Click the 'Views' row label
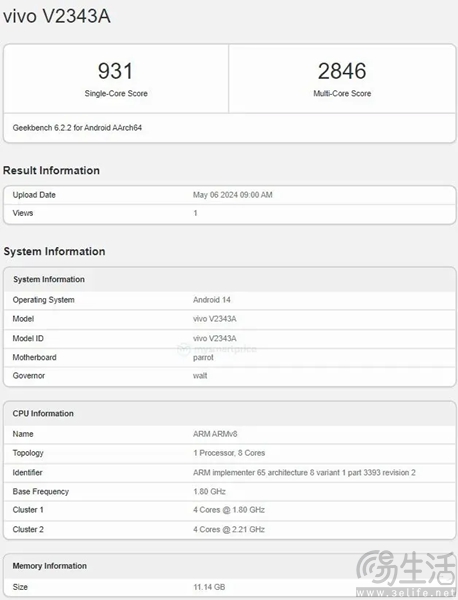458x600 pixels. click(x=23, y=213)
